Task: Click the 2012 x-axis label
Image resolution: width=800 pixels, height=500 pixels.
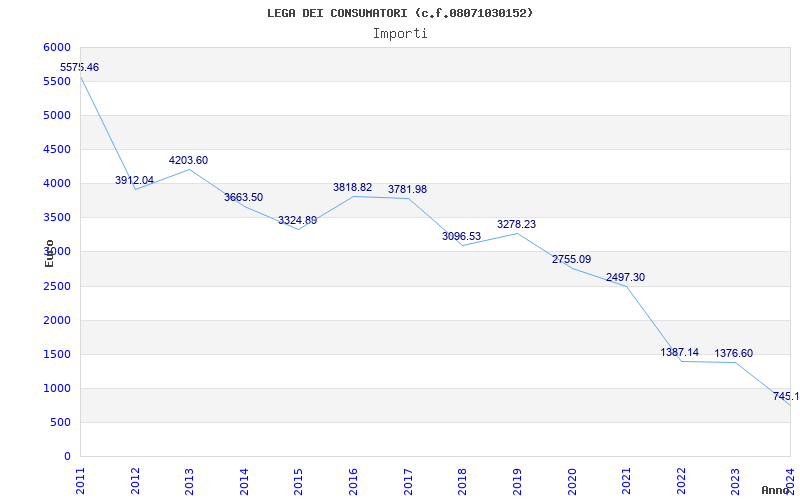Action: 135,481
